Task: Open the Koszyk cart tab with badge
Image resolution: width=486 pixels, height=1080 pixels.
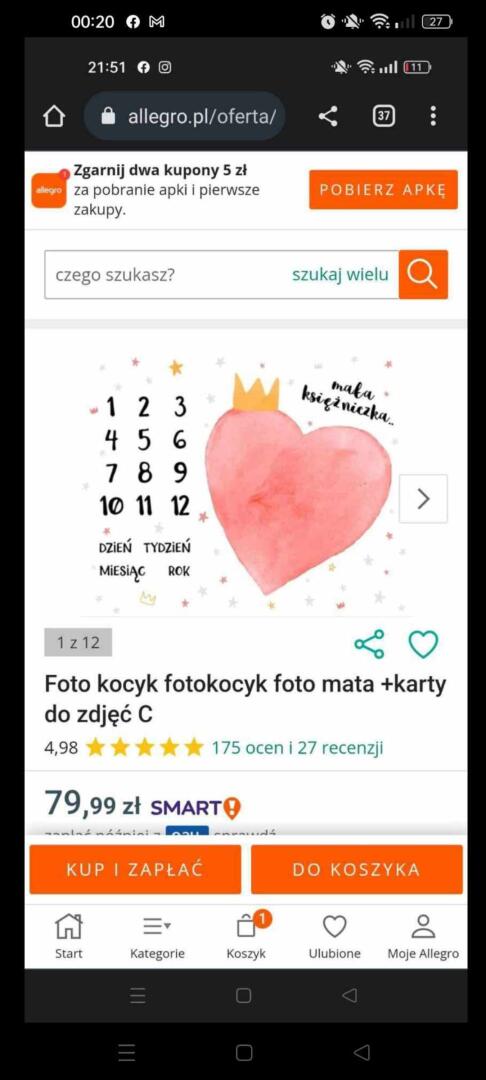Action: (x=246, y=937)
